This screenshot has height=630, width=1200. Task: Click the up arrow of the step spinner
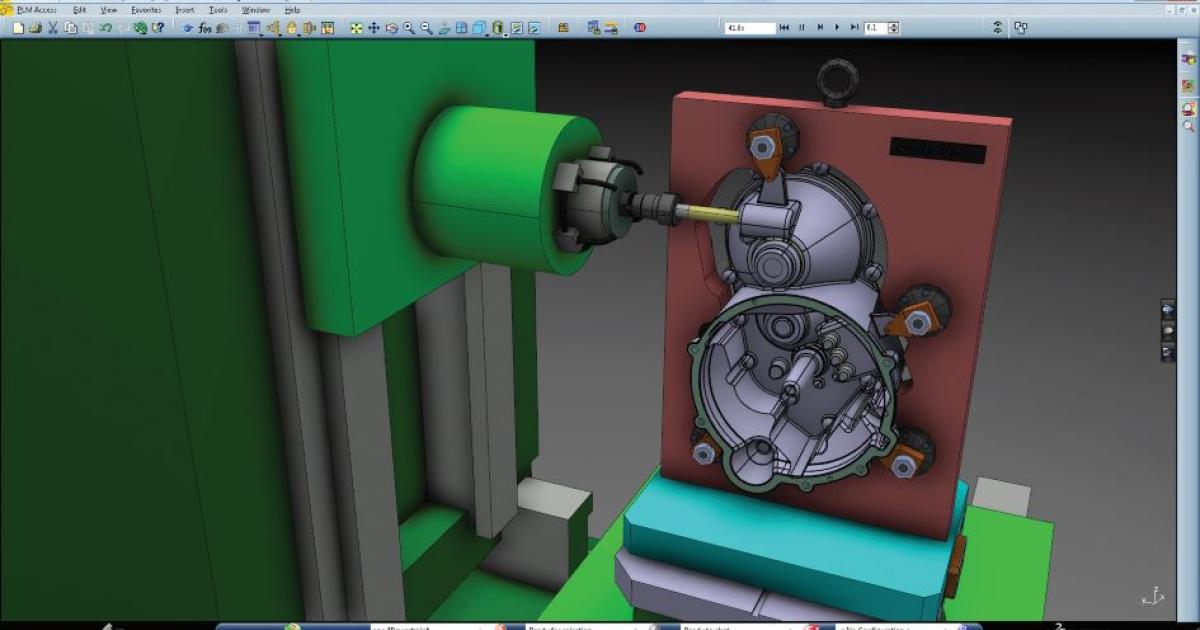click(893, 25)
